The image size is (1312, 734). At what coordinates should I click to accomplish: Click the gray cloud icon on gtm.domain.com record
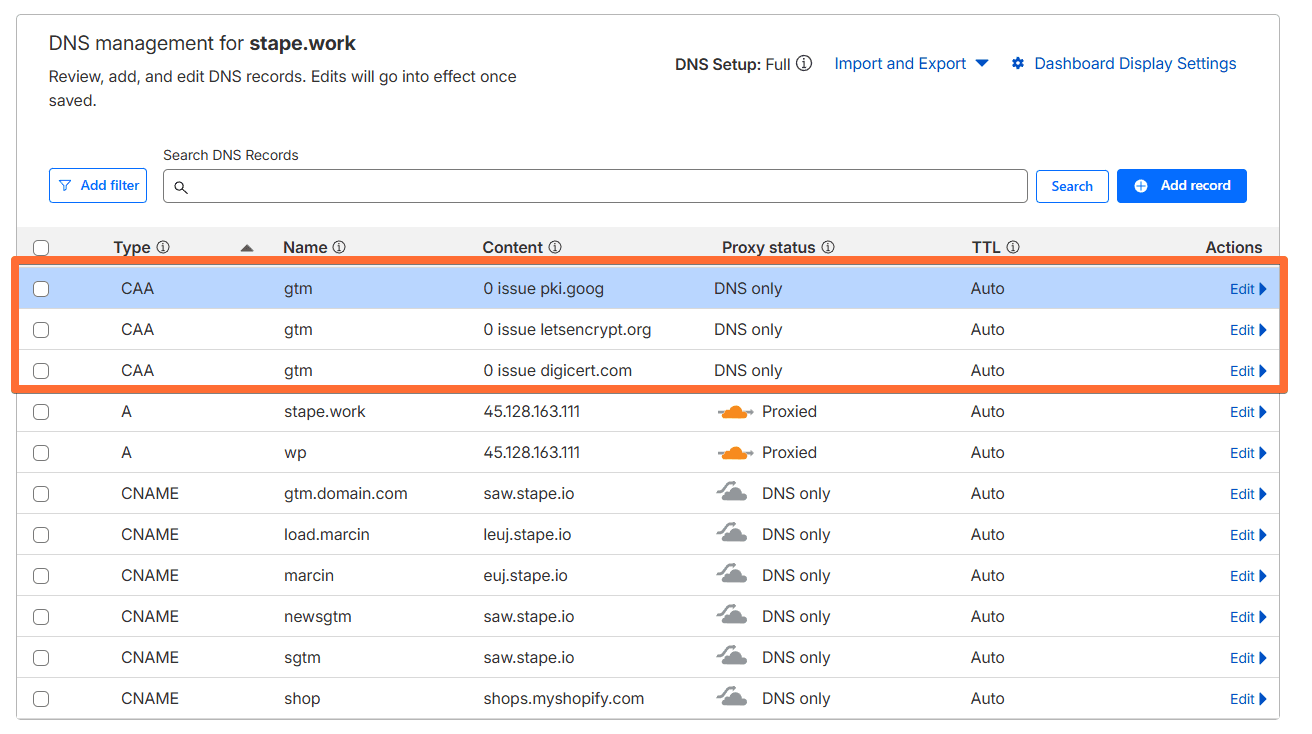733,491
